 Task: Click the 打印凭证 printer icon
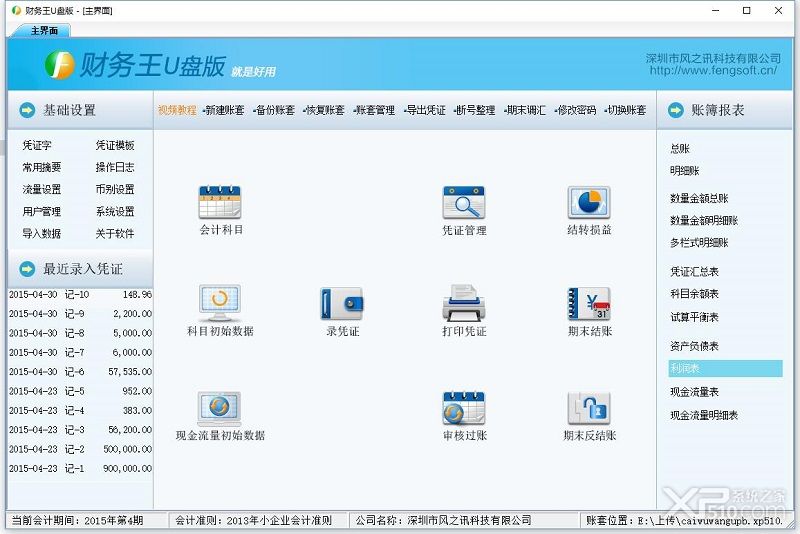(x=464, y=303)
